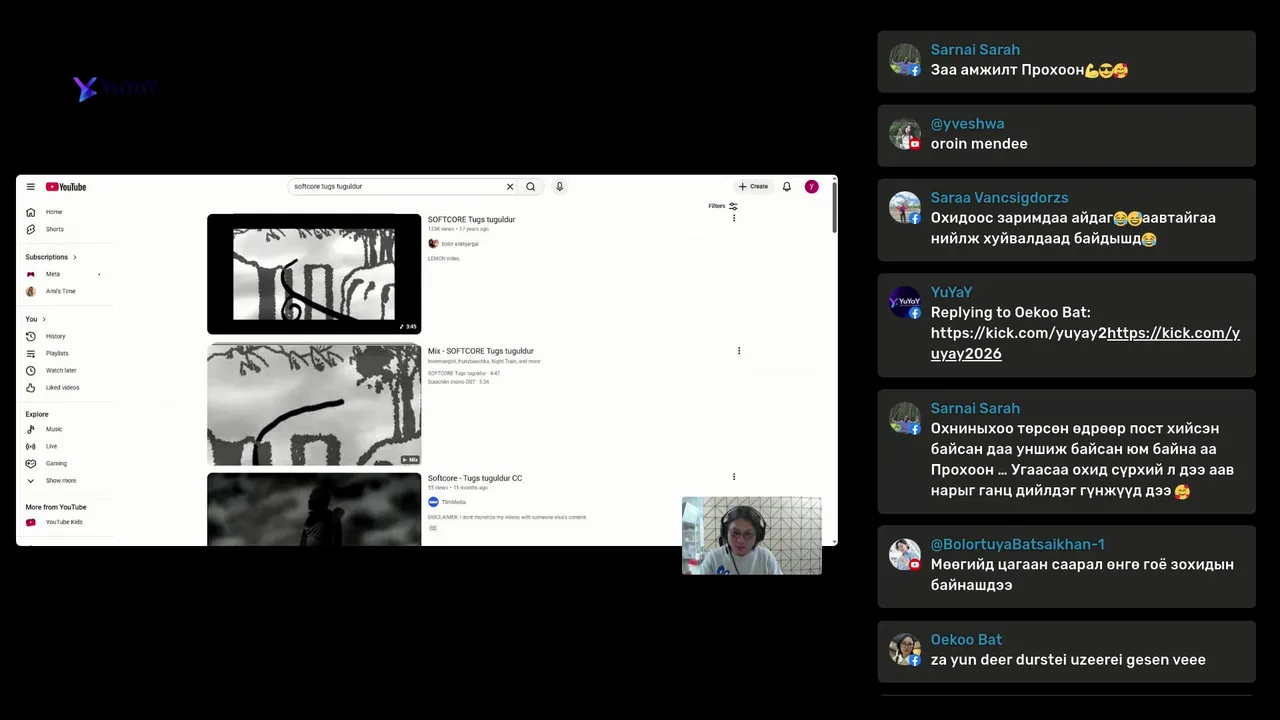Expand Subscriptions section chevron
Viewport: 1280px width, 720px height.
[x=74, y=257]
